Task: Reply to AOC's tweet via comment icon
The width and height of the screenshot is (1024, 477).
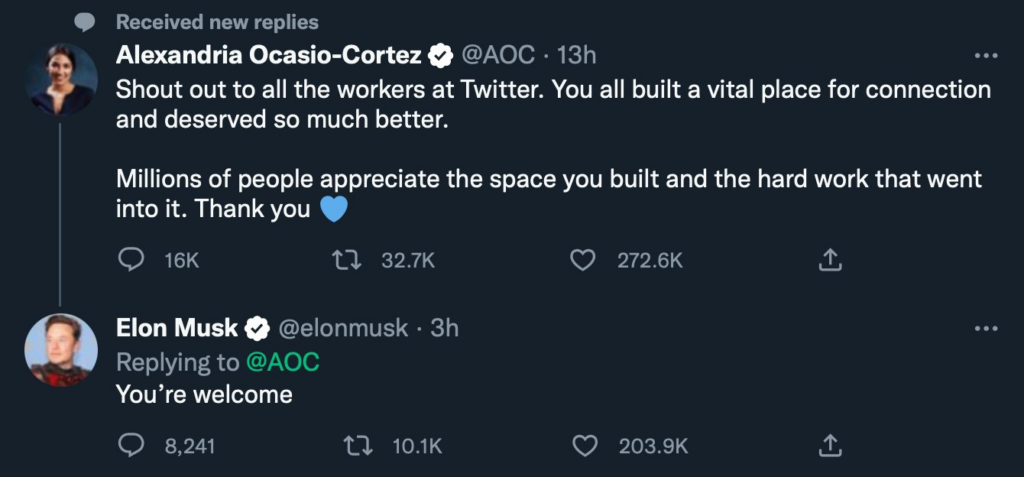Action: click(x=132, y=260)
